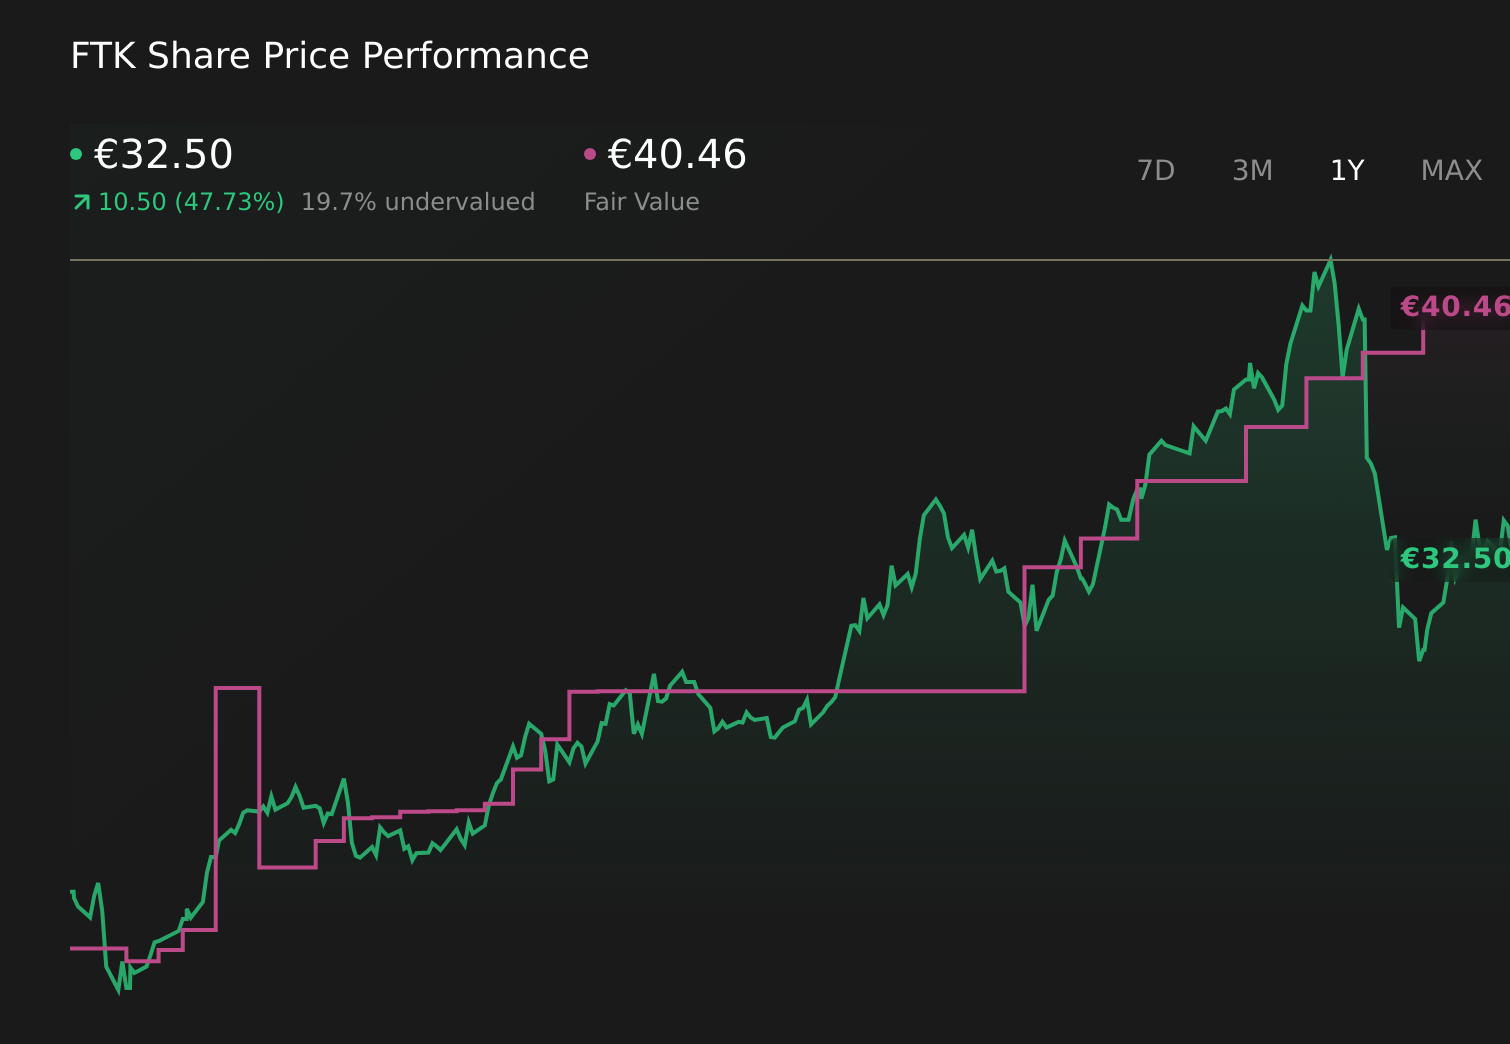Switch to the 7D time range
This screenshot has height=1044, width=1510.
point(1156,170)
